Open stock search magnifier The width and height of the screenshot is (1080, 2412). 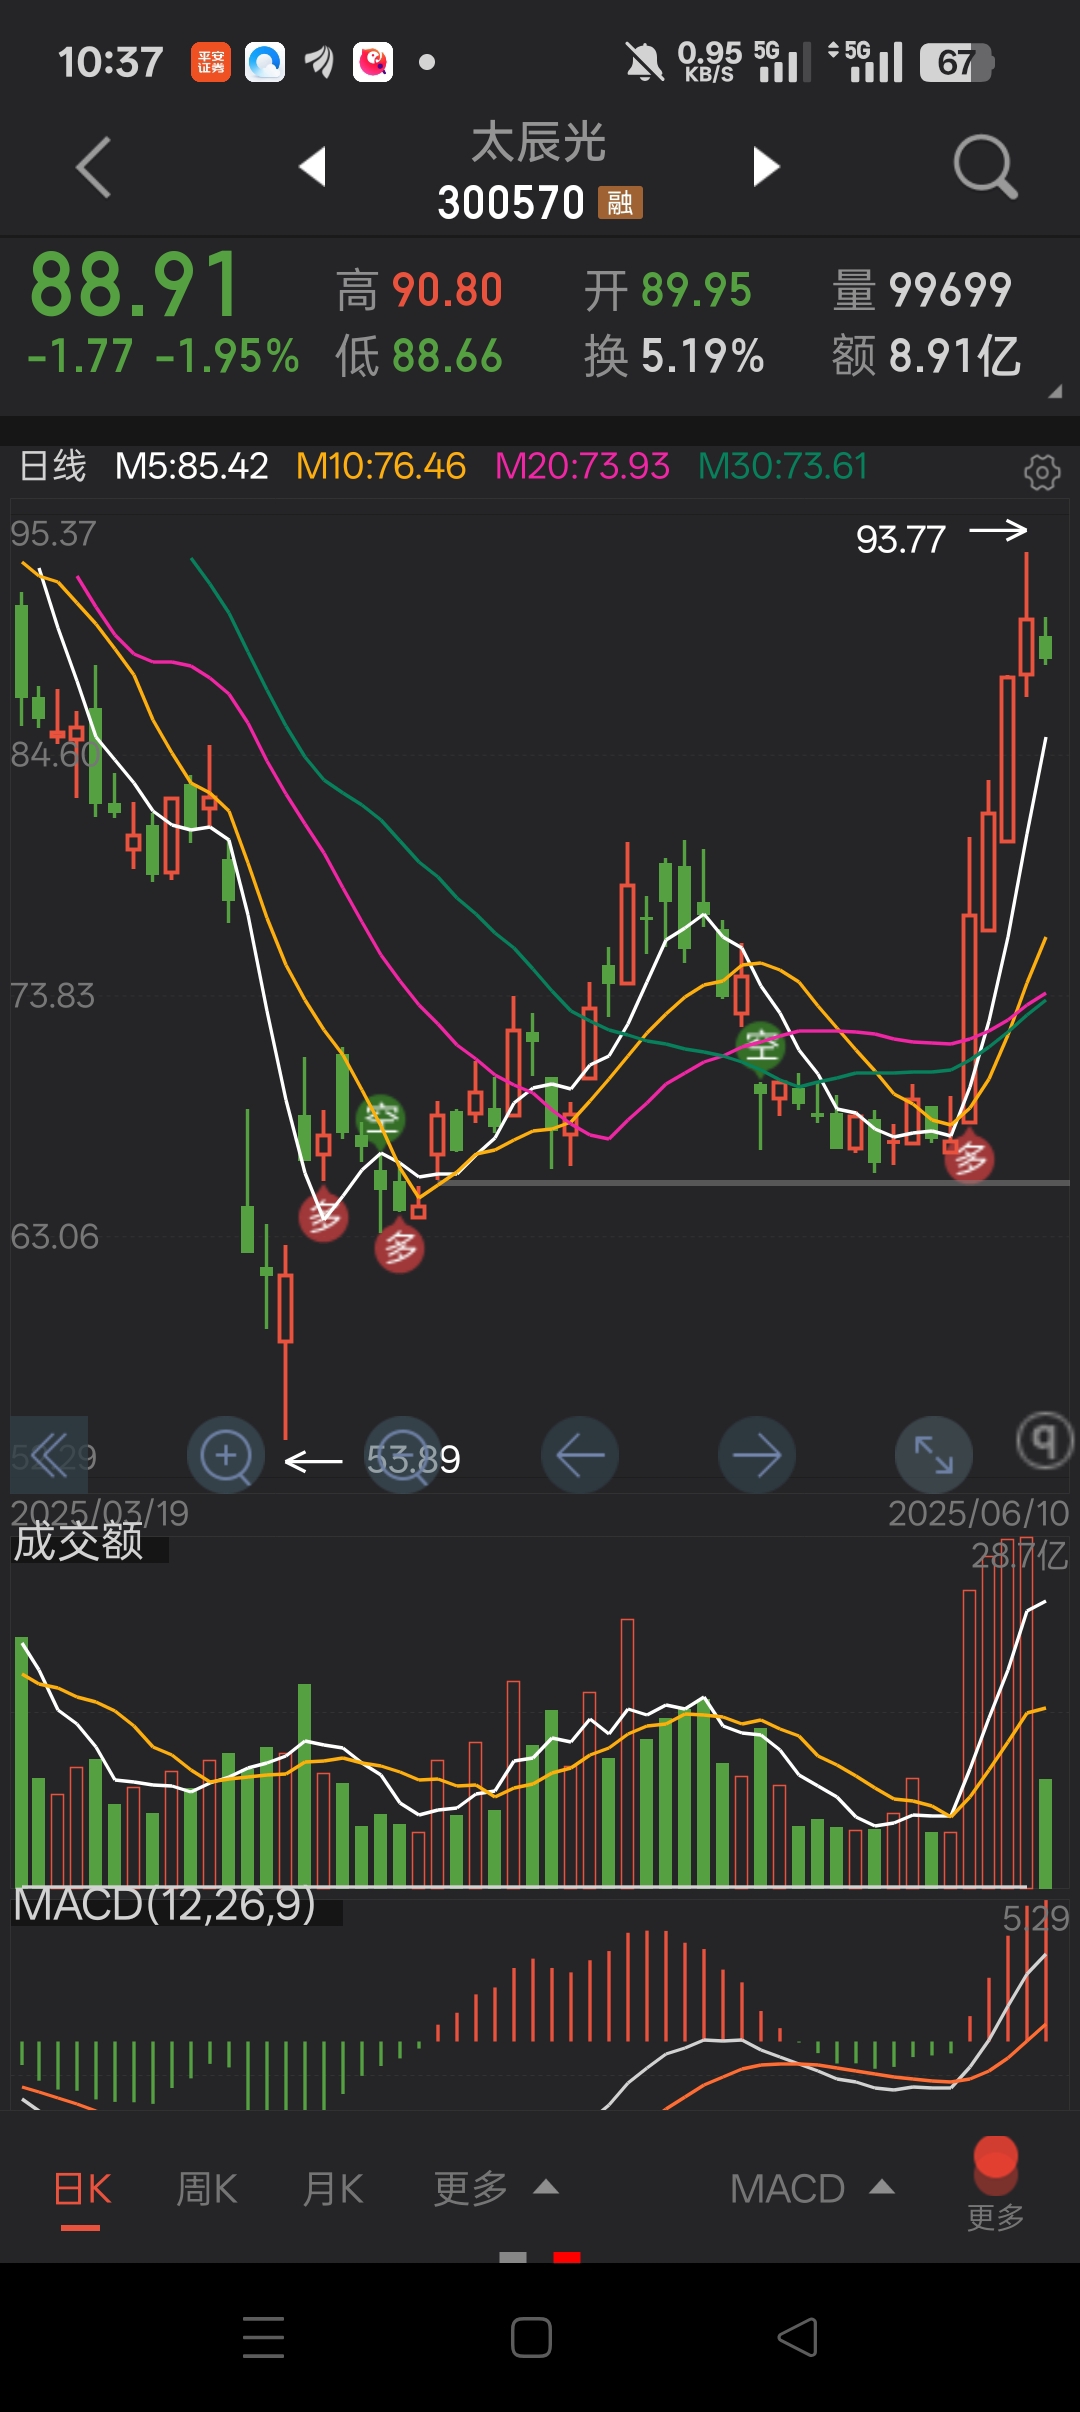[x=985, y=167]
